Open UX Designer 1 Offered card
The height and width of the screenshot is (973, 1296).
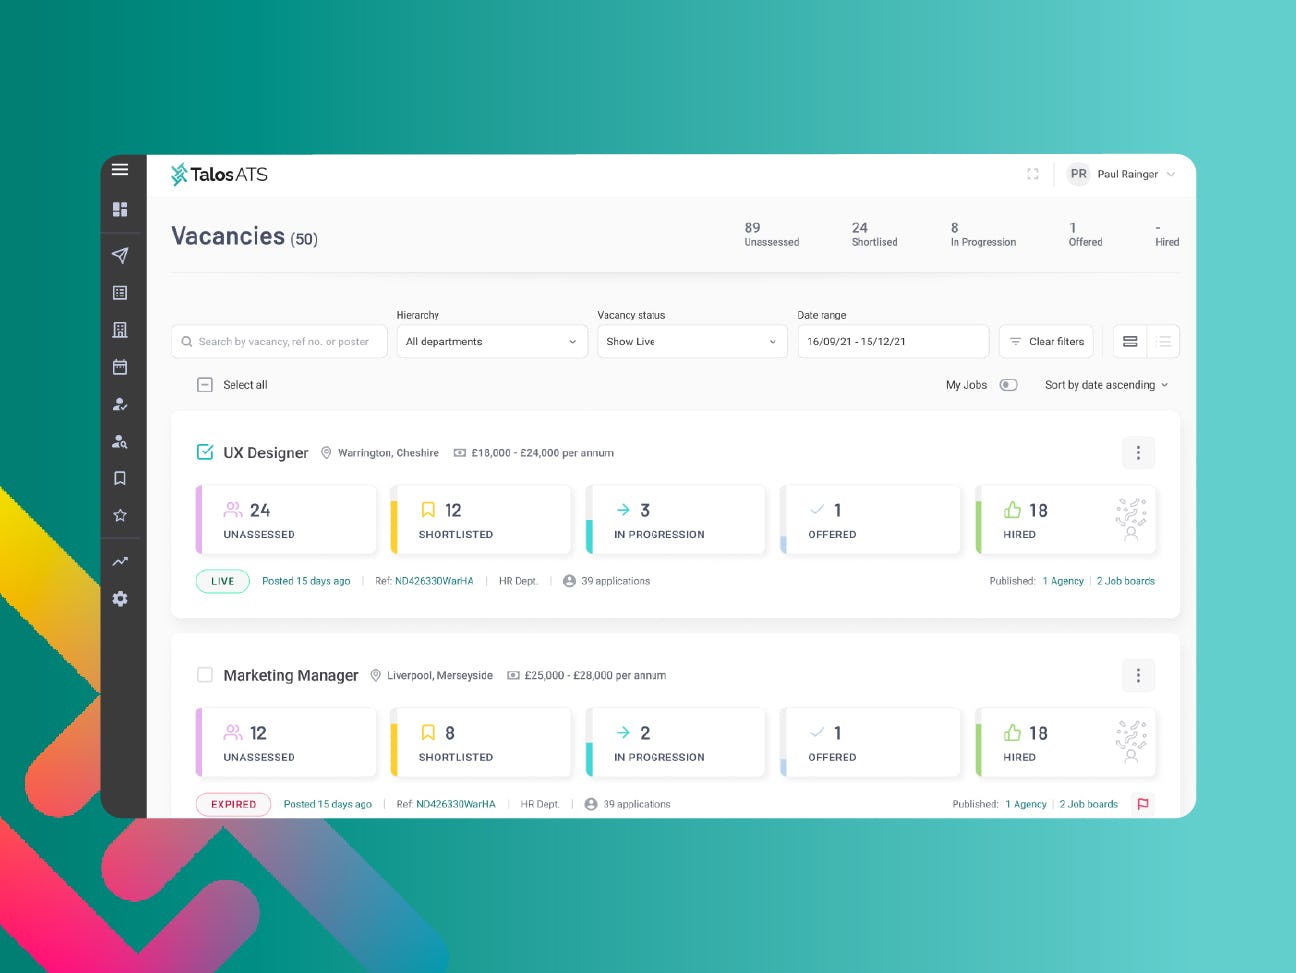click(870, 520)
